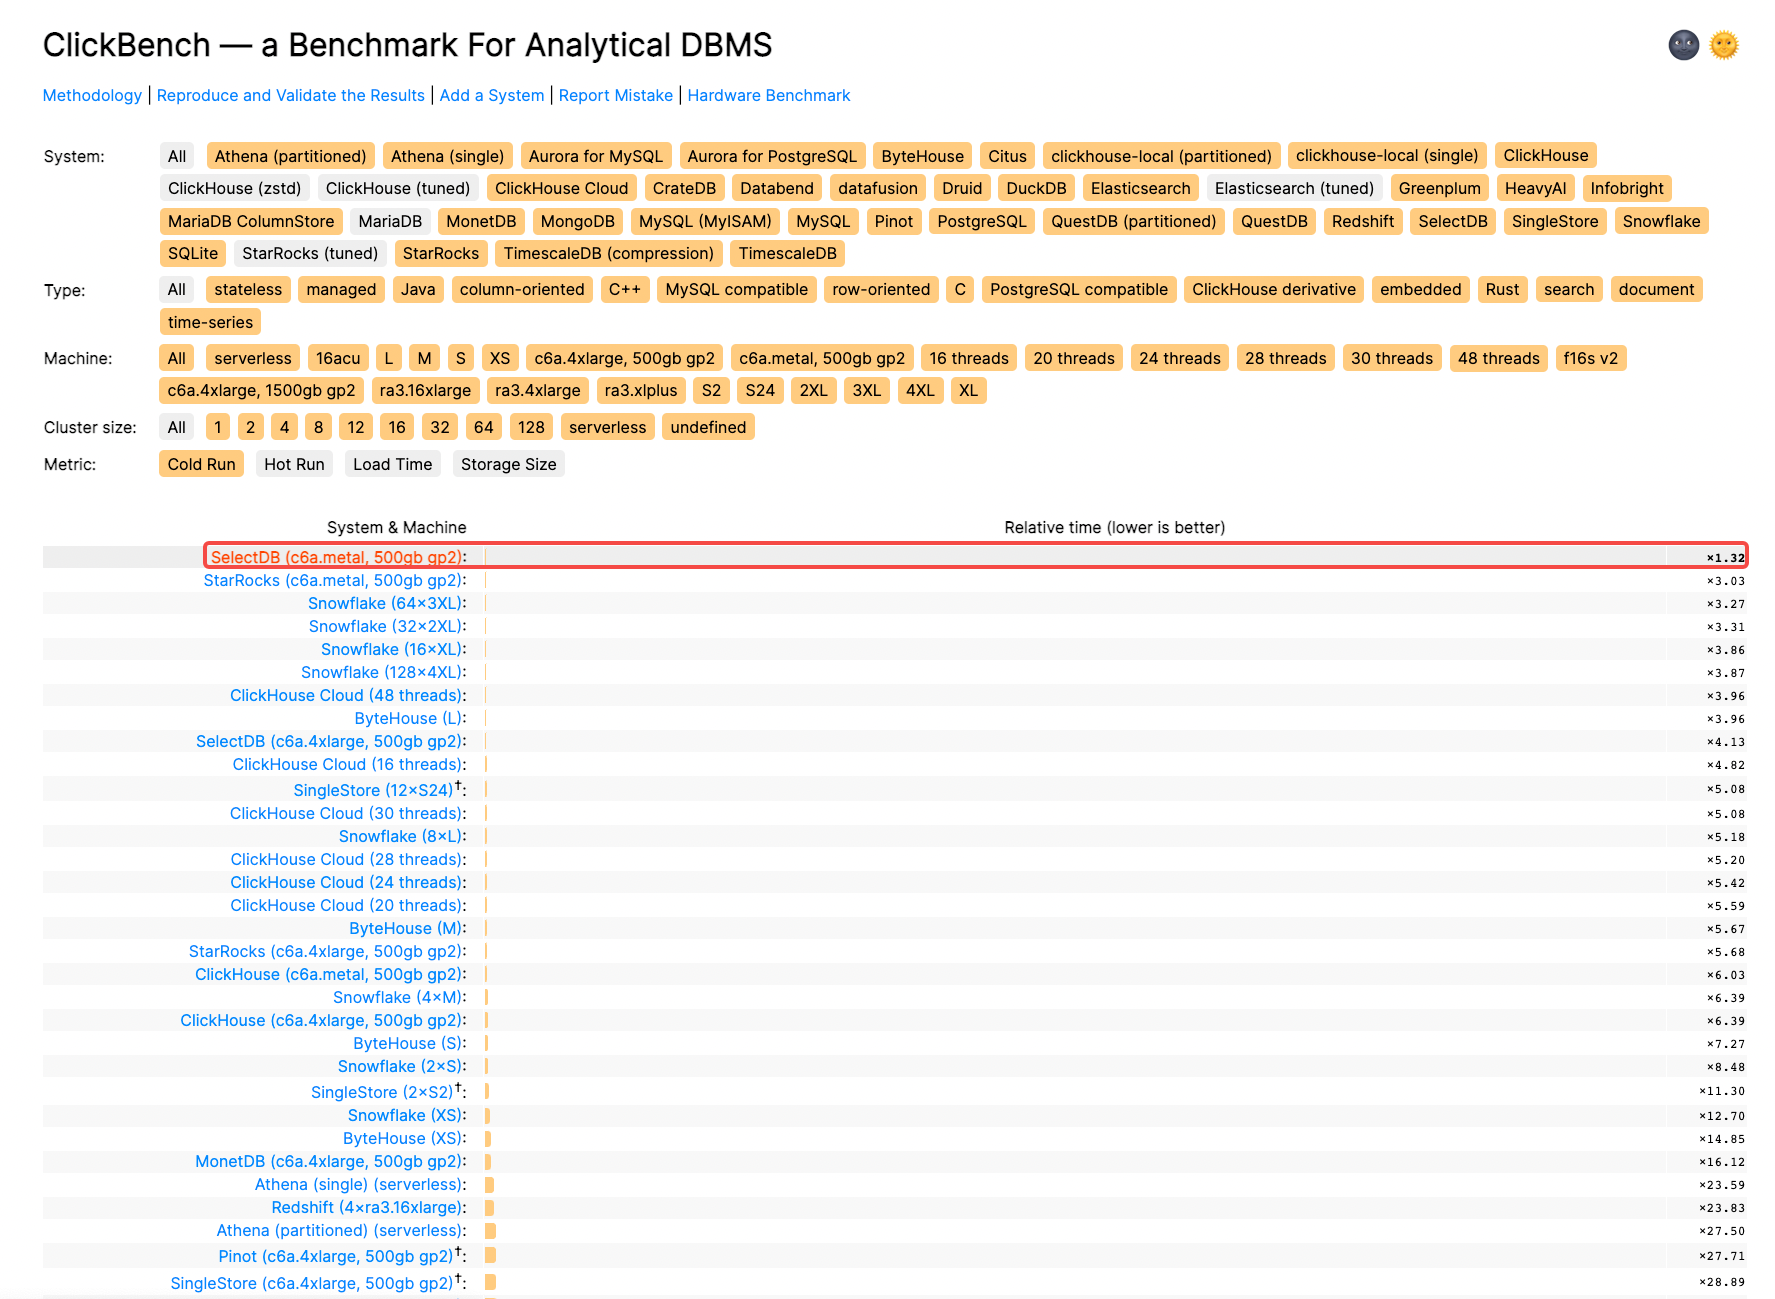Toggle the PostgreSQL compatible type filter
The height and width of the screenshot is (1299, 1775).
pyautogui.click(x=1078, y=289)
